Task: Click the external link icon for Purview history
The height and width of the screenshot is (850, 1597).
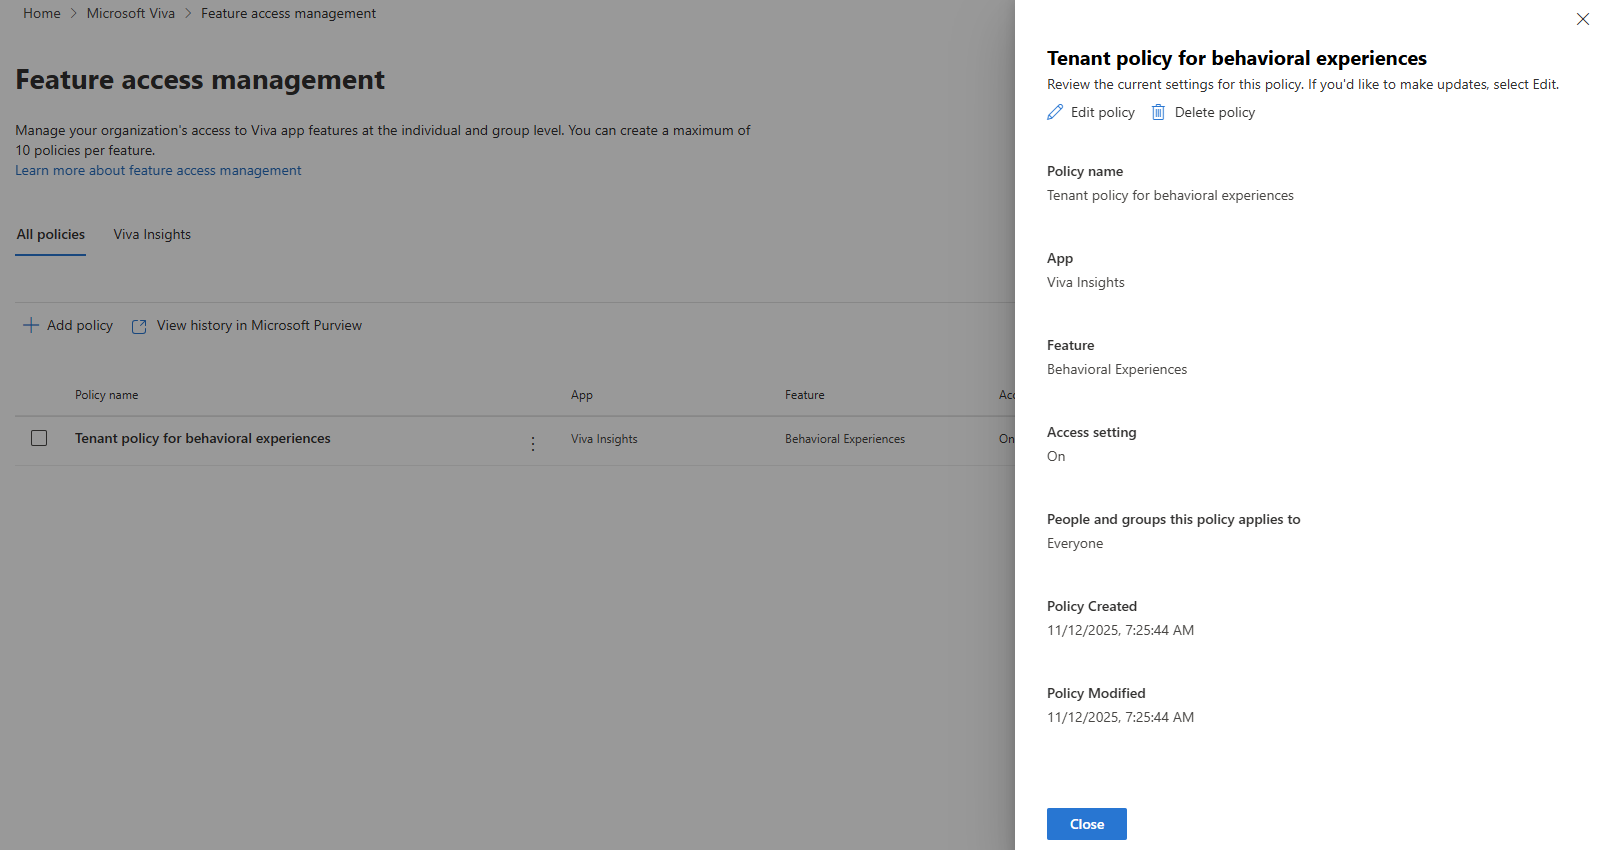Action: [x=139, y=326]
